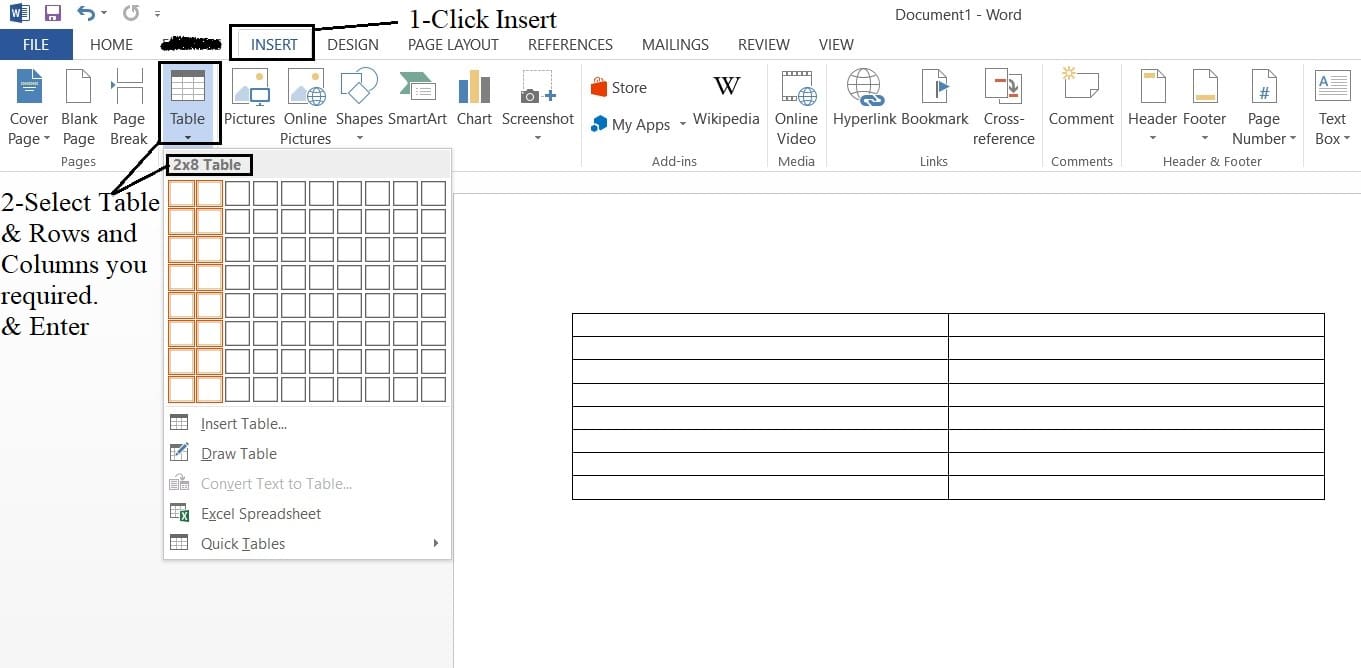This screenshot has width=1361, height=668.
Task: Open the DESIGN ribbon tab
Action: point(353,44)
